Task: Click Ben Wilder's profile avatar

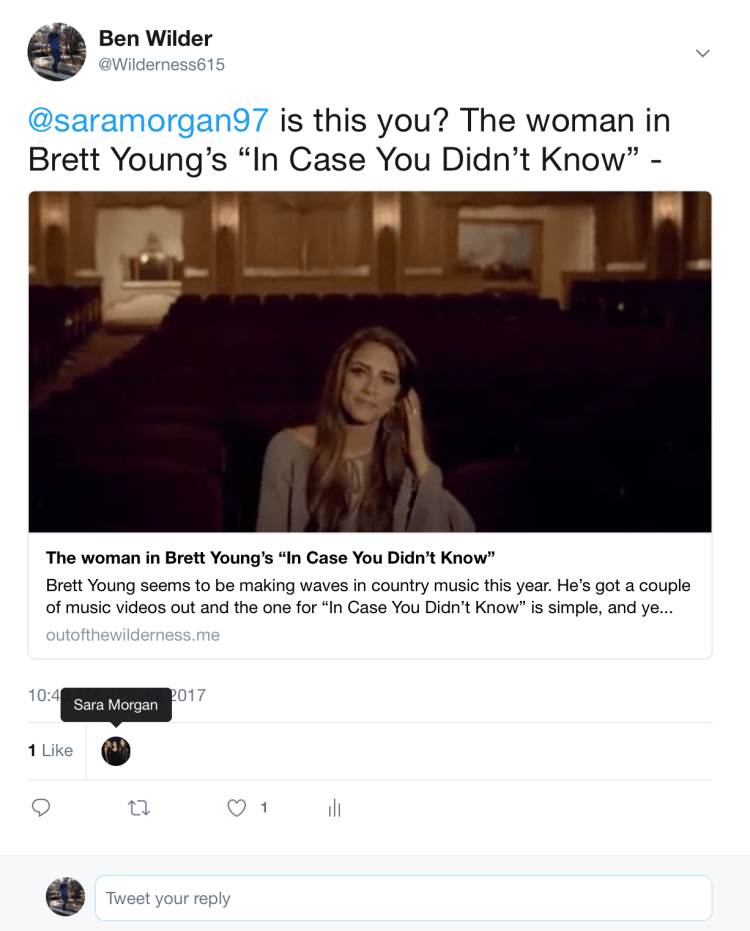Action: (x=57, y=51)
